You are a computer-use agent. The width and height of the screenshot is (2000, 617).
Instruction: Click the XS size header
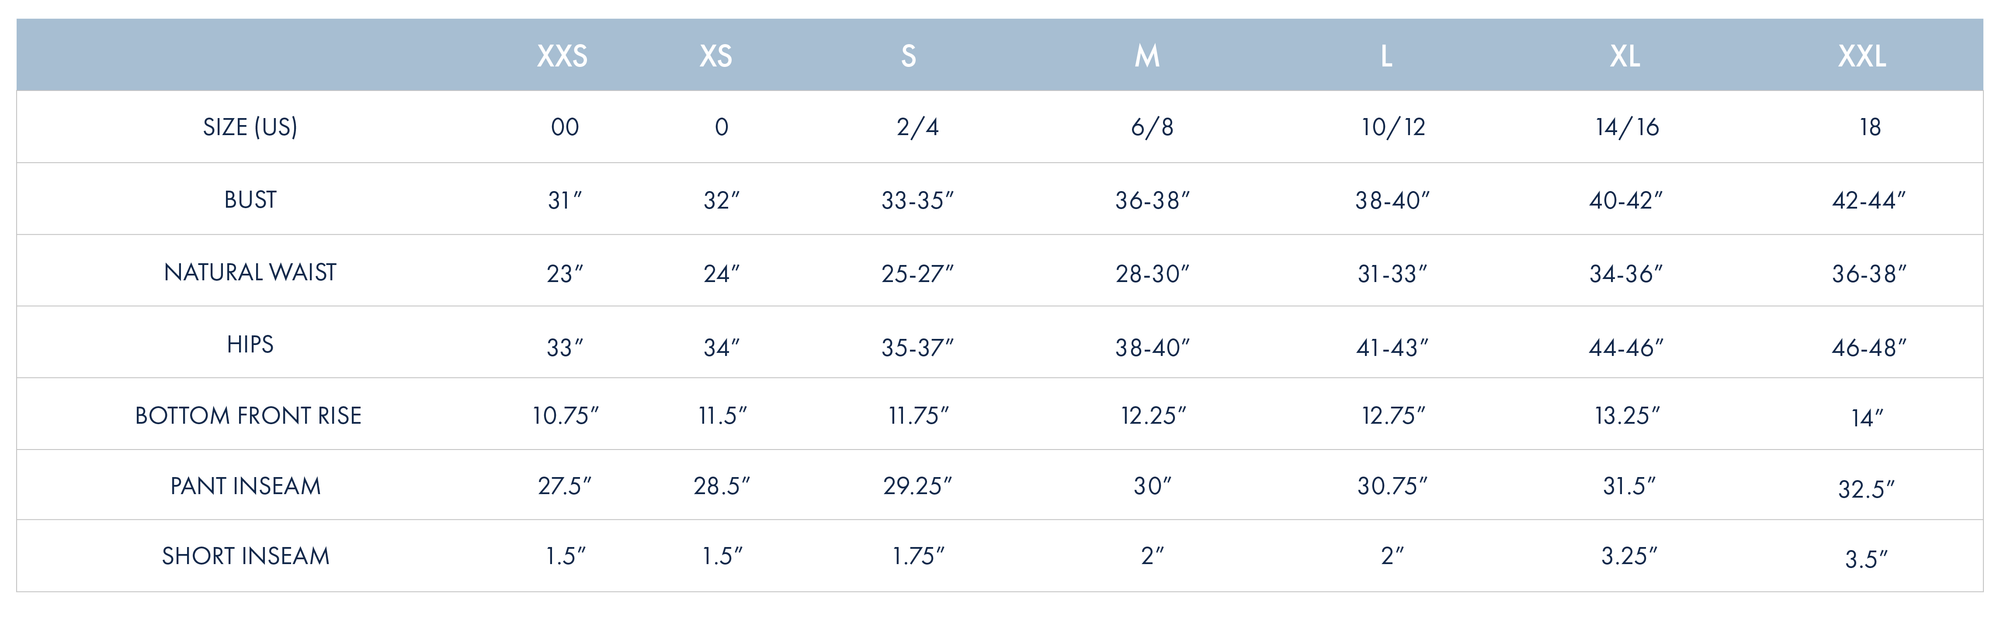(x=716, y=56)
